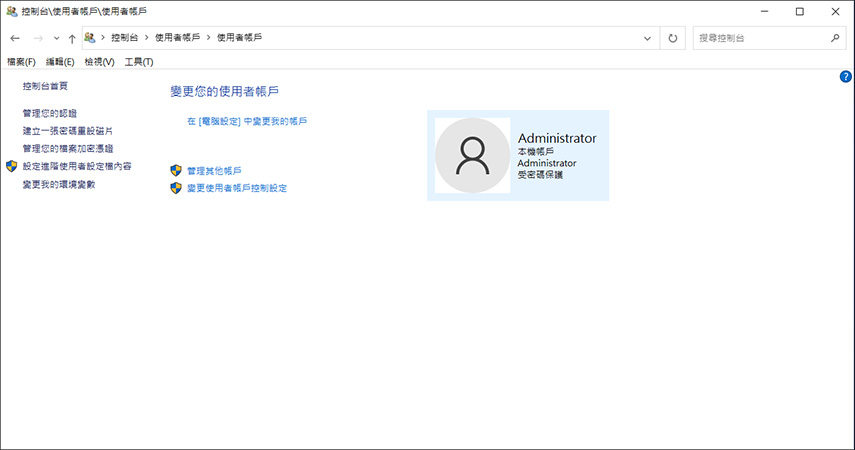Screen dimensions: 855x450
Task: Focus the 搜尋控制台 search field
Action: 760,38
